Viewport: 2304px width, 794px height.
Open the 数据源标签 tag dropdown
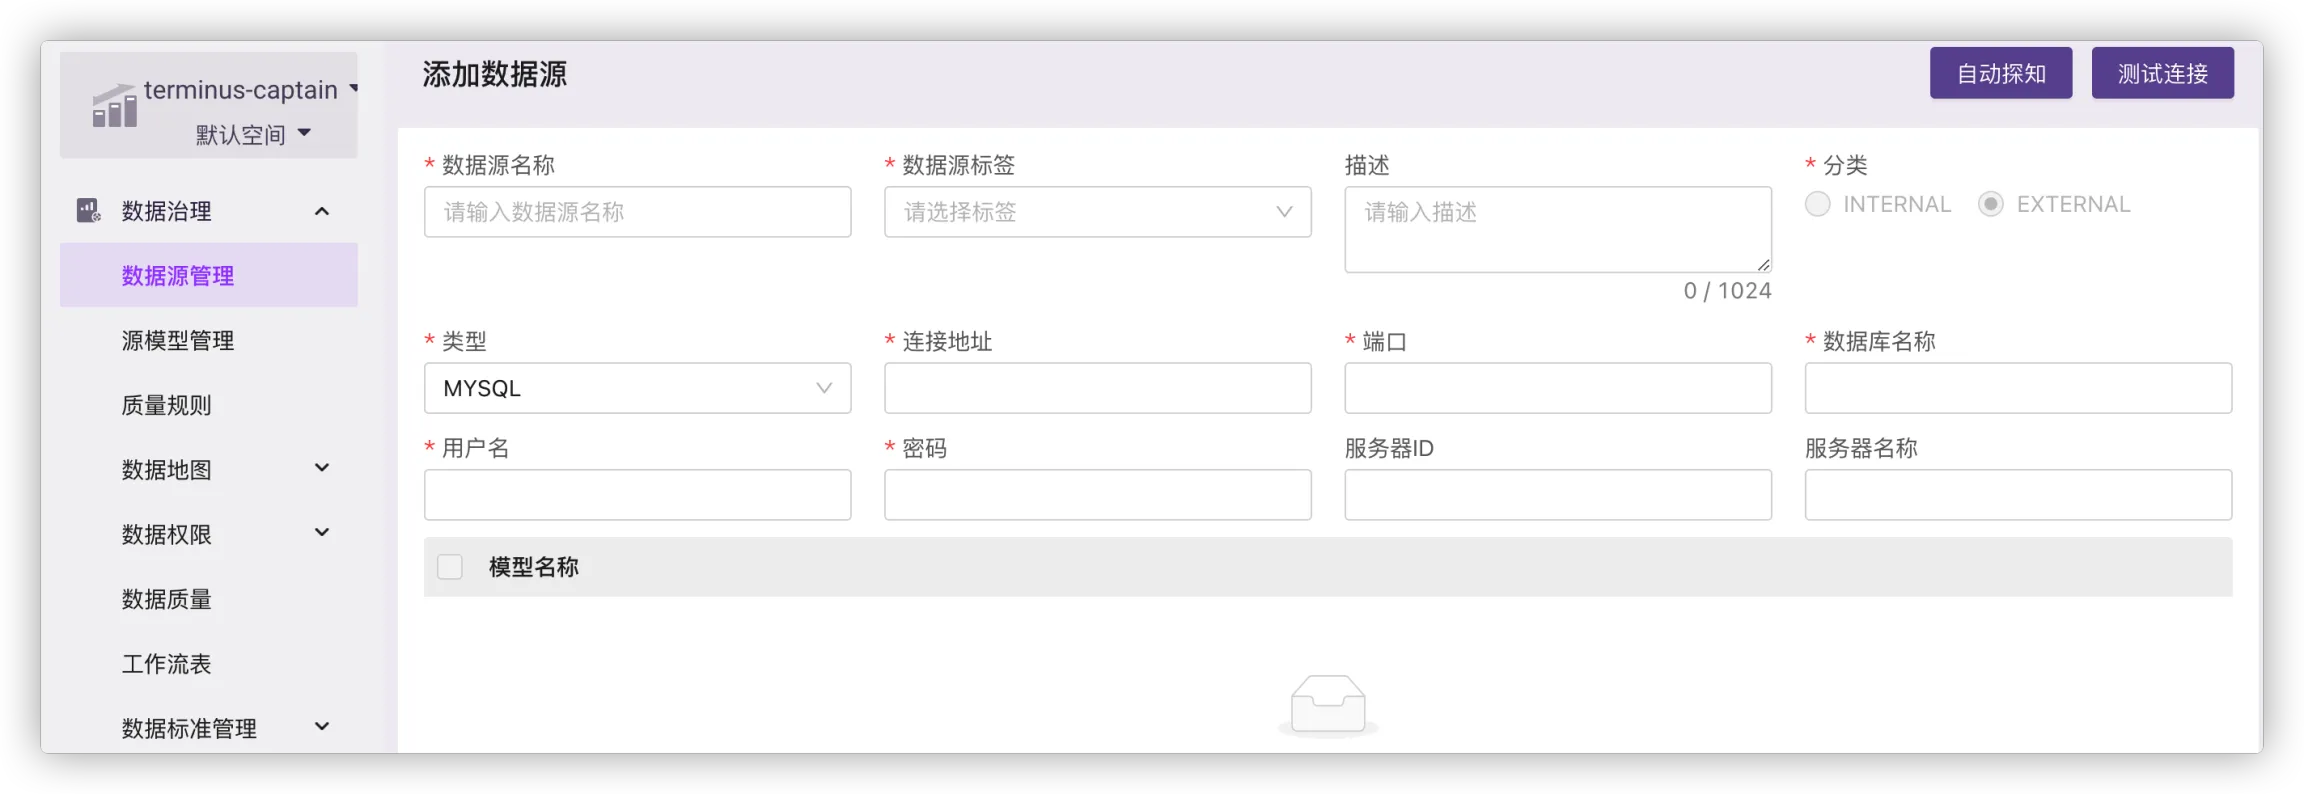coord(1097,212)
